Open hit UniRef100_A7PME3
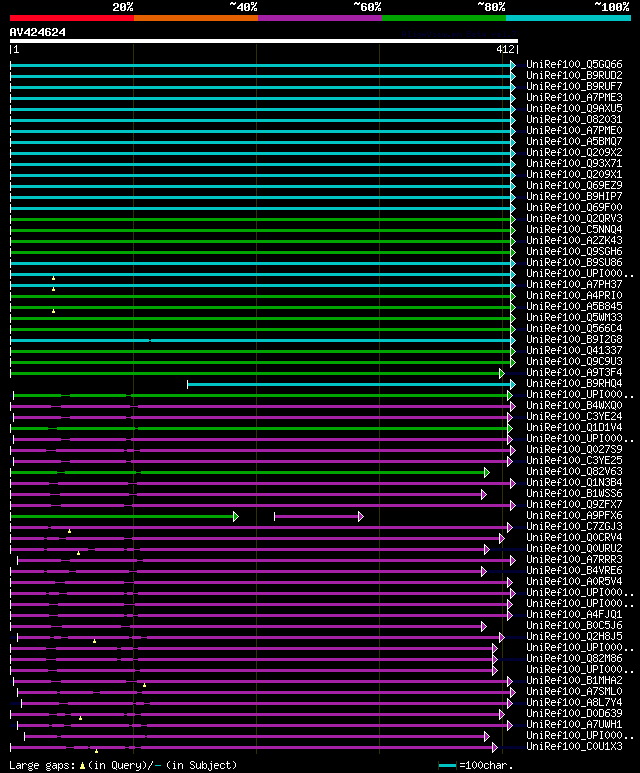640x773 pixels. coord(574,98)
